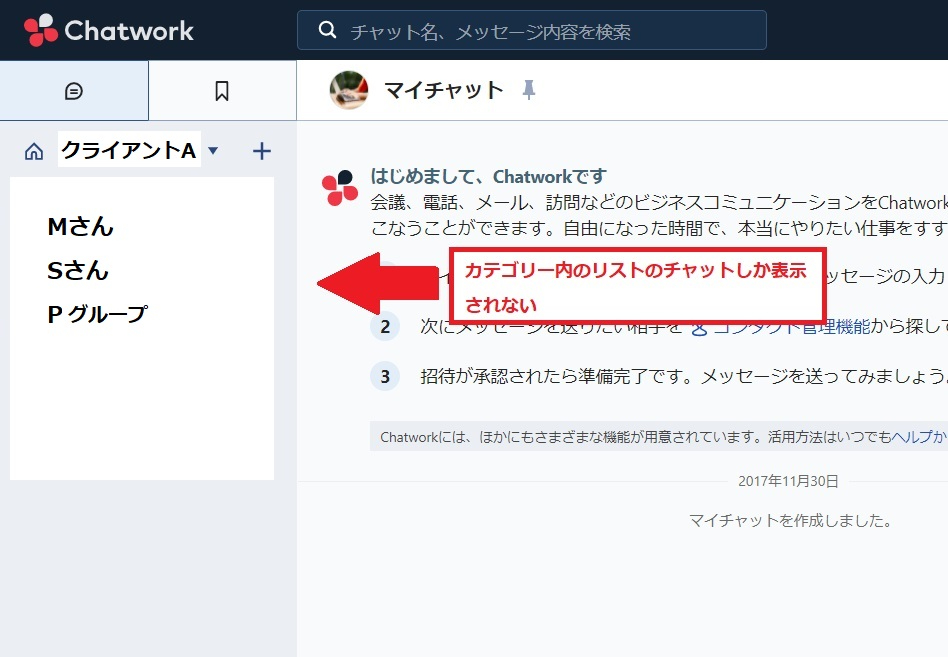948x657 pixels.
Task: Click step 3 invitation approved text
Action: tap(683, 377)
